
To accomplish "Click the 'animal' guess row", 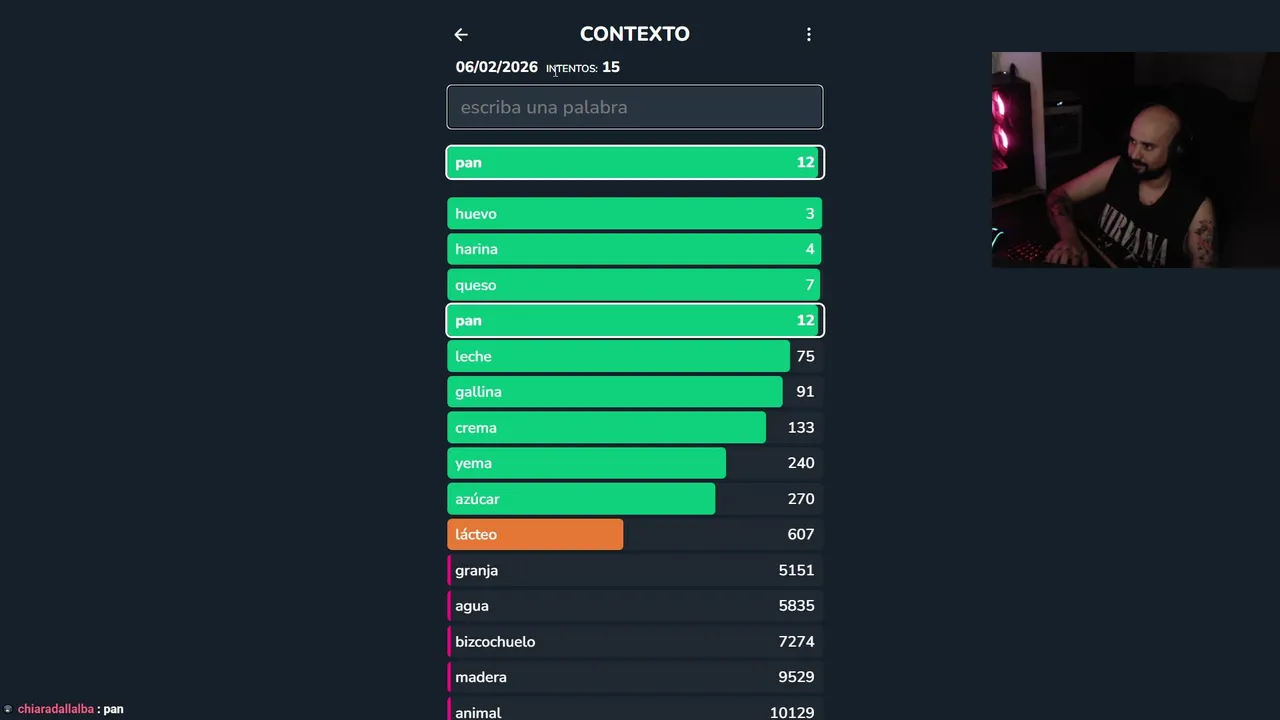I will click(x=635, y=711).
